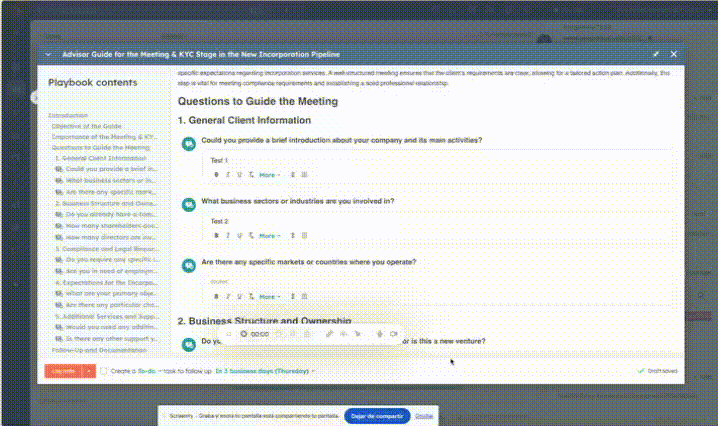
Task: Click table icon in the specific markets toolbar
Action: 305,296
